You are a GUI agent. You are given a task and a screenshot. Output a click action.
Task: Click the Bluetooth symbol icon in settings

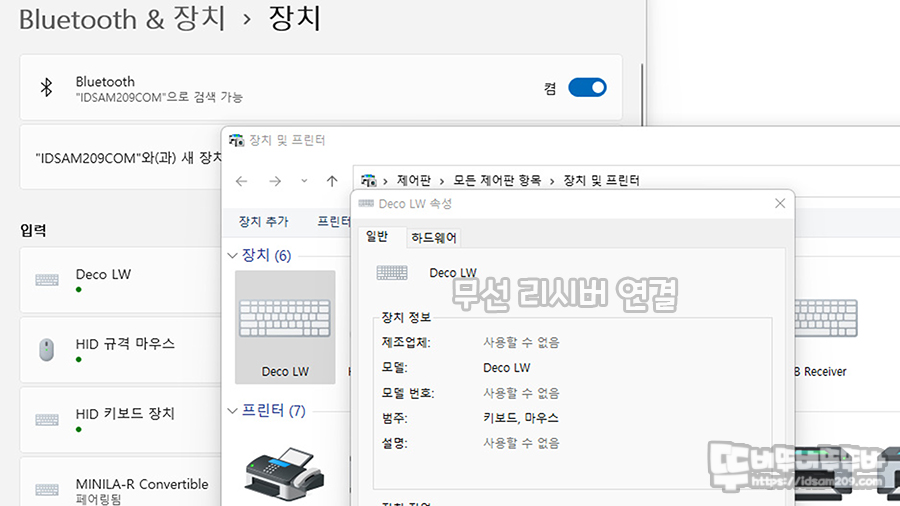pyautogui.click(x=46, y=88)
